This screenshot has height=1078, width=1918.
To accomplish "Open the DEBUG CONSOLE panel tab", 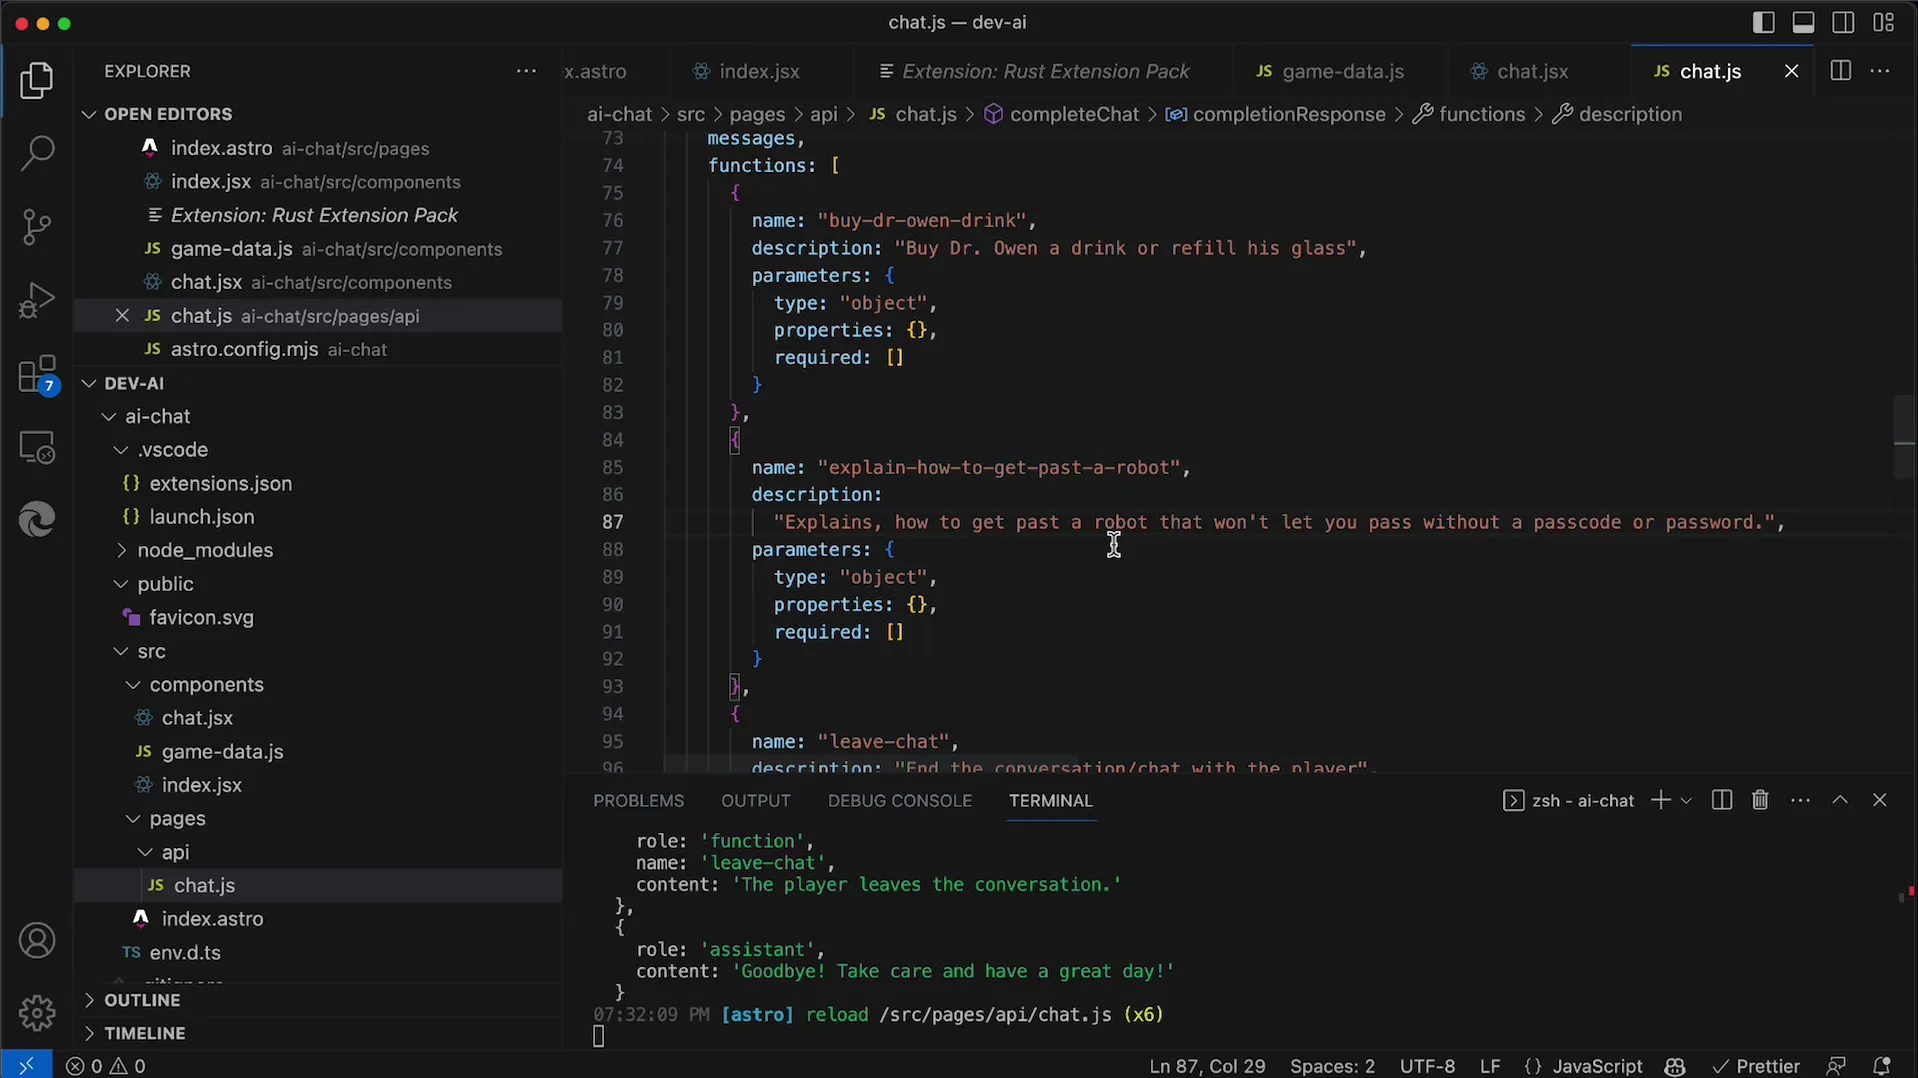I will [899, 800].
